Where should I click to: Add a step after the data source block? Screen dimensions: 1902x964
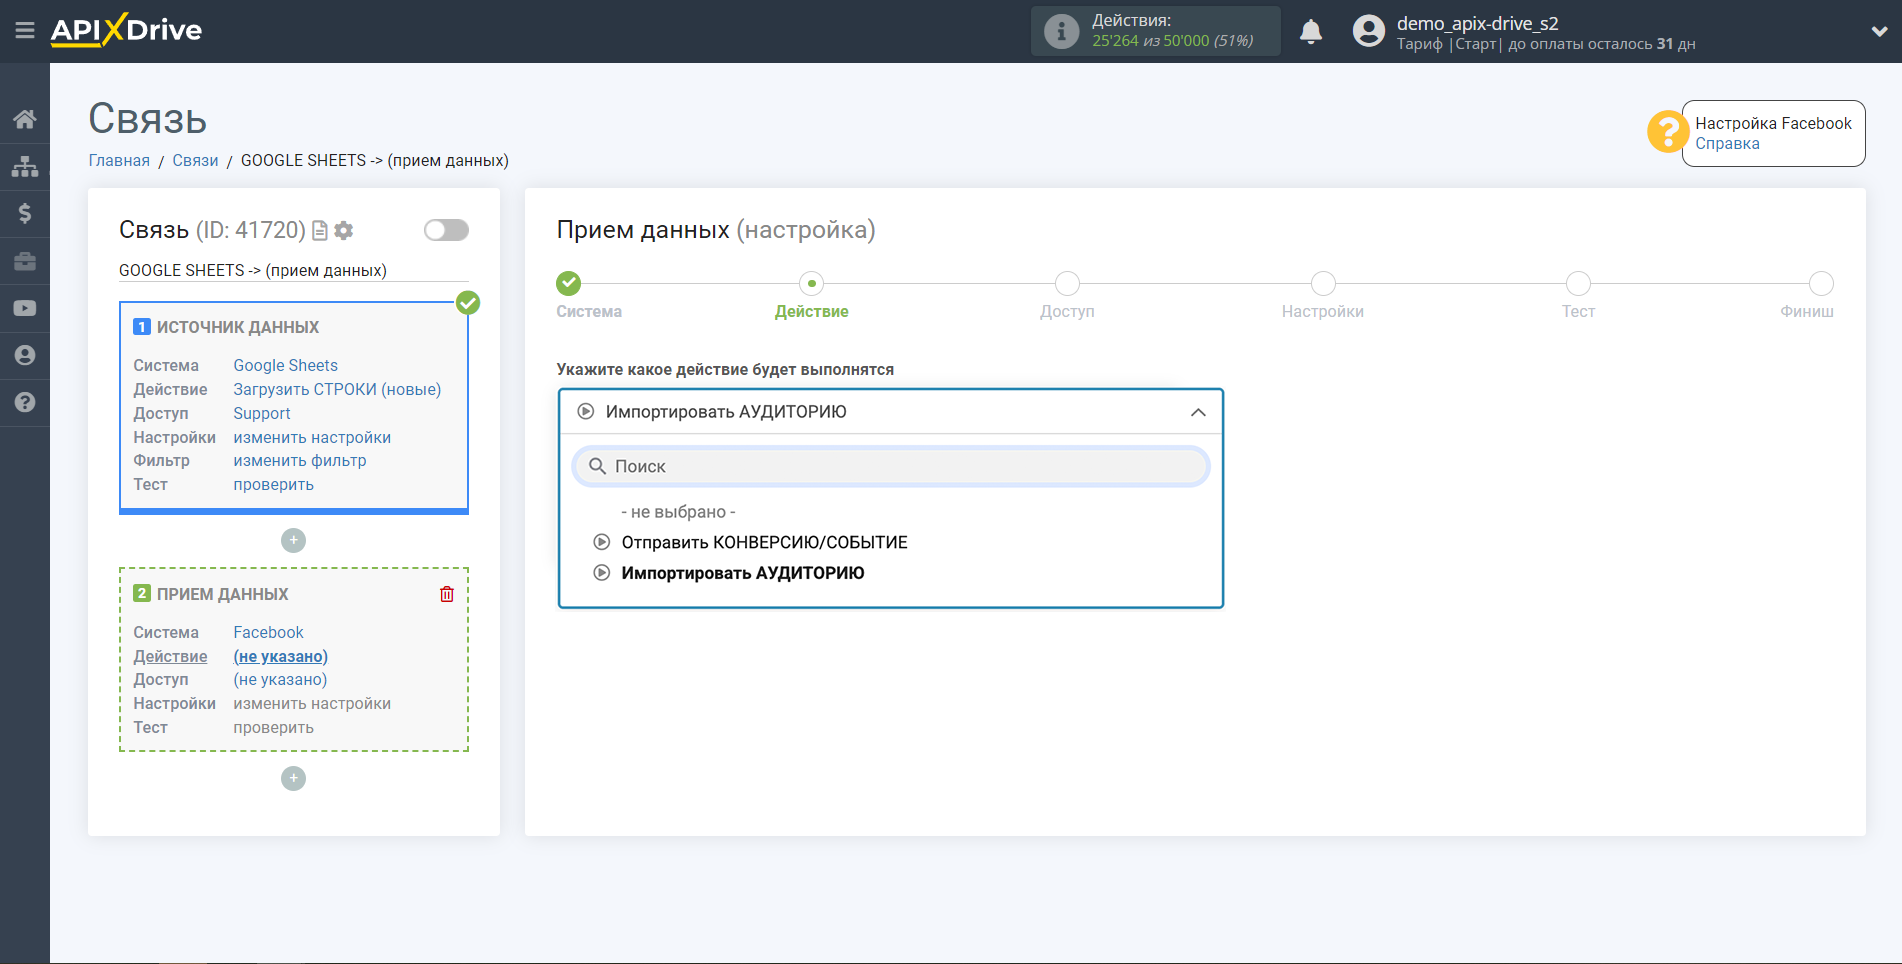pos(293,540)
